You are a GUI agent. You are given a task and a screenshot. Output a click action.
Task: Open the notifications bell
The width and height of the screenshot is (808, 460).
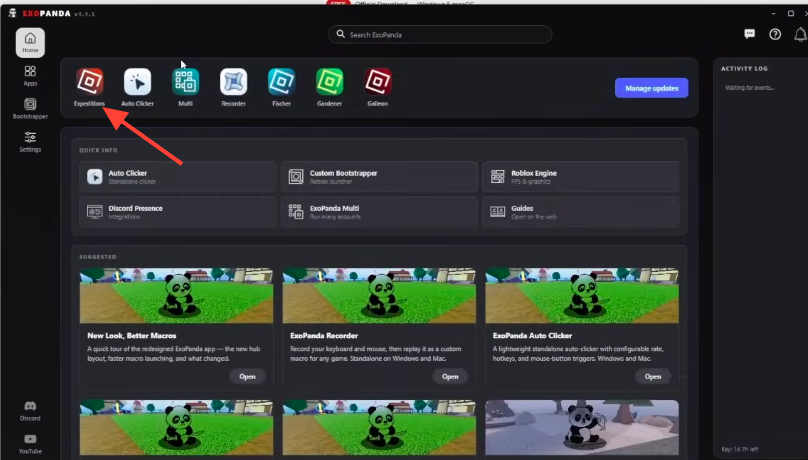[x=800, y=35]
